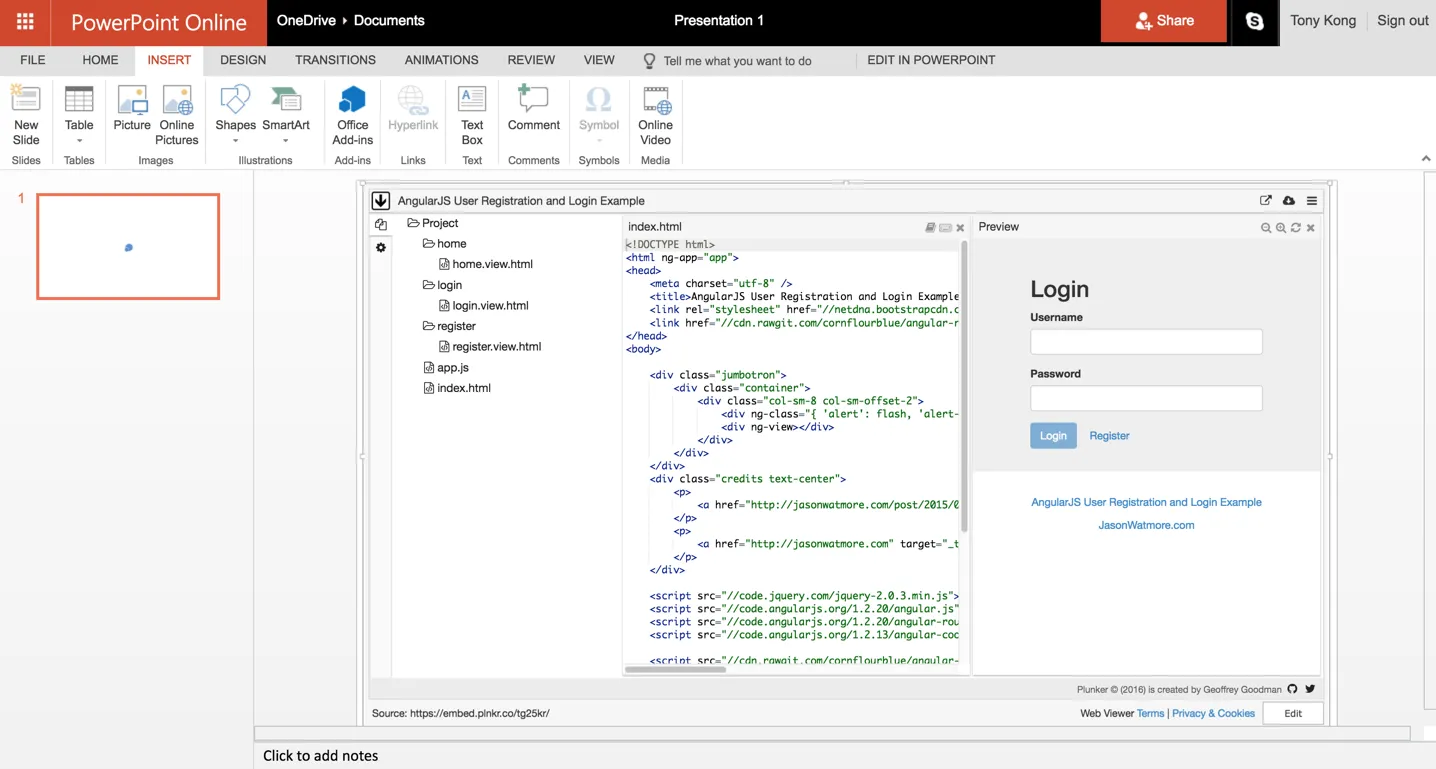This screenshot has height=769, width=1436.
Task: Open the Office app launcher grid
Action: tap(26, 21)
